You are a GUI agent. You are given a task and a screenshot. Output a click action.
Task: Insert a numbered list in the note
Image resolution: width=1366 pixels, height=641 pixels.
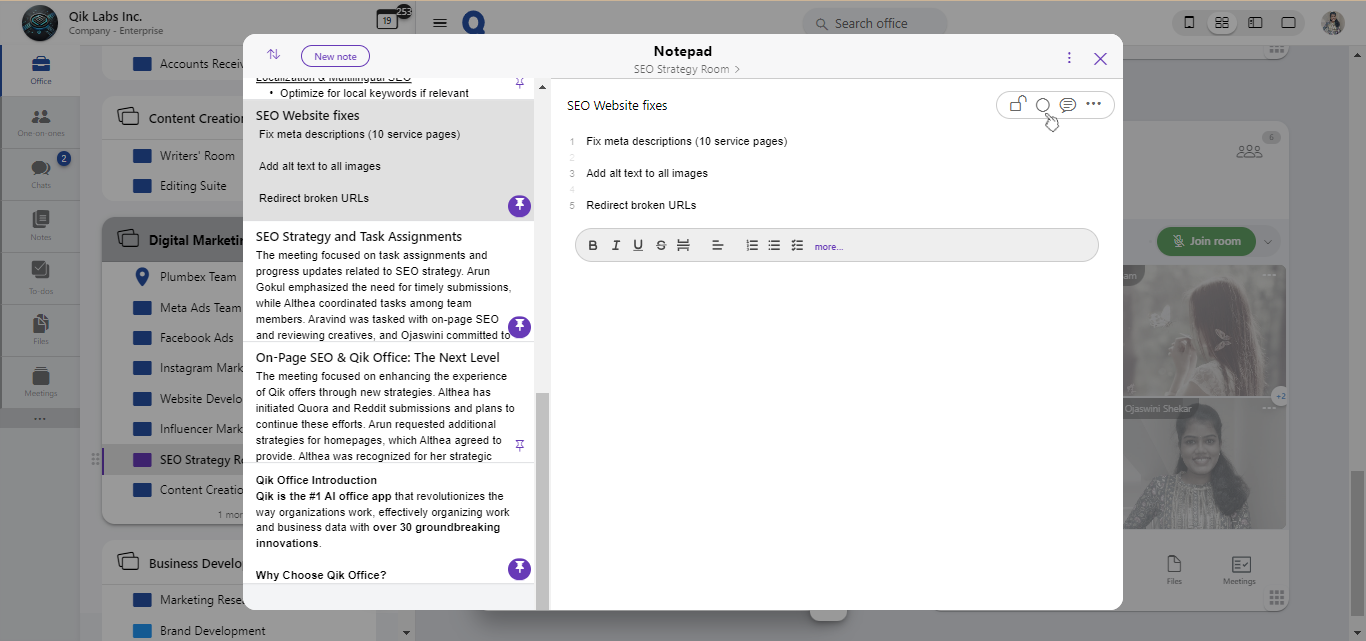click(x=752, y=246)
